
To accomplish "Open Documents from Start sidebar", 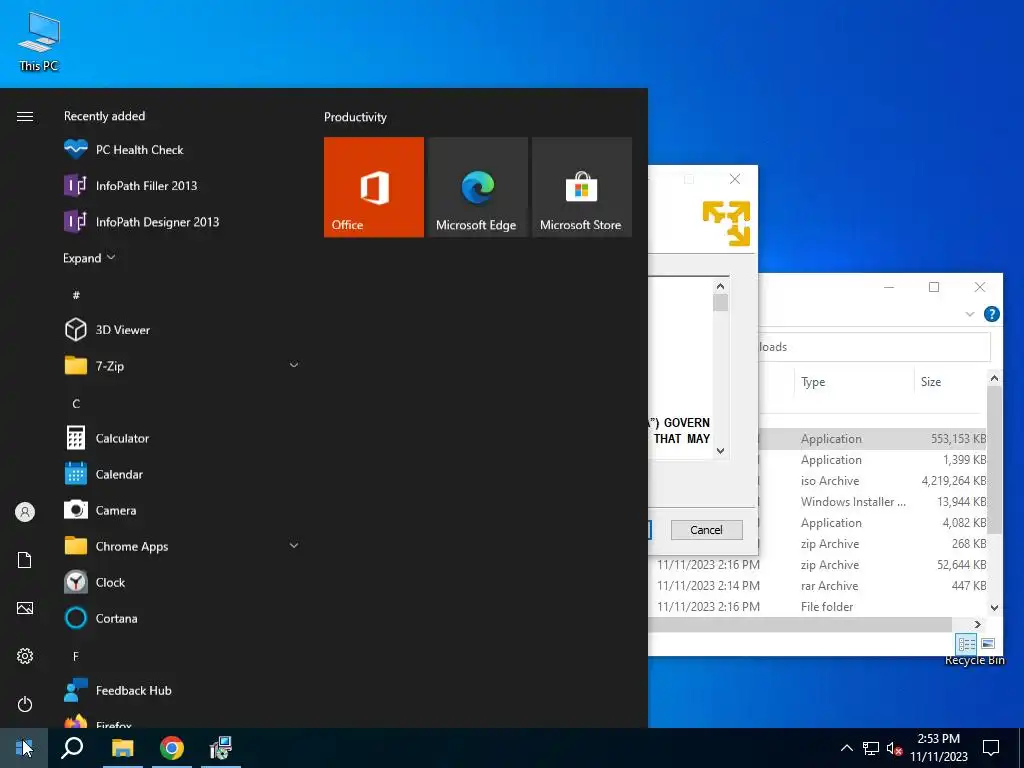I will tap(25, 560).
